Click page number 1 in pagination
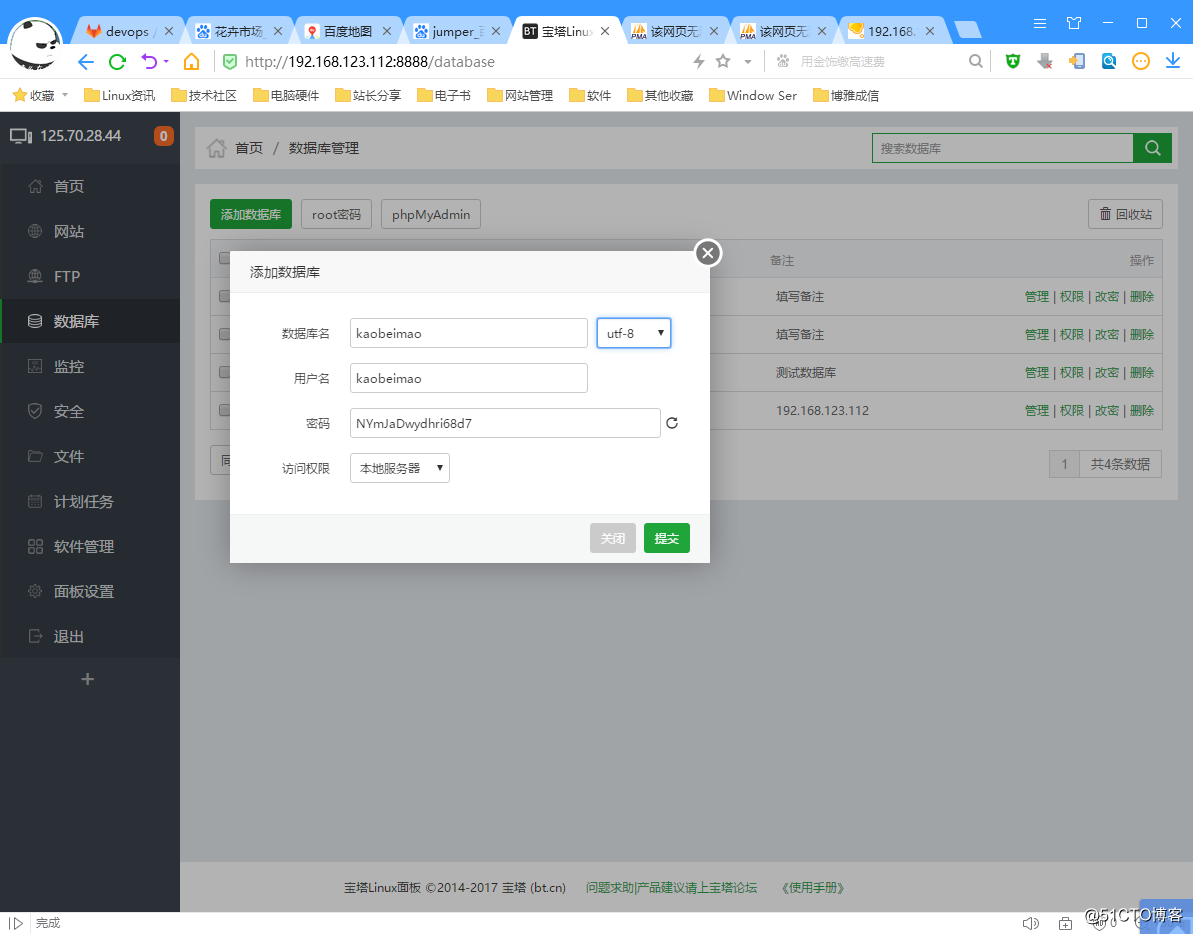This screenshot has width=1193, height=934. click(1064, 464)
